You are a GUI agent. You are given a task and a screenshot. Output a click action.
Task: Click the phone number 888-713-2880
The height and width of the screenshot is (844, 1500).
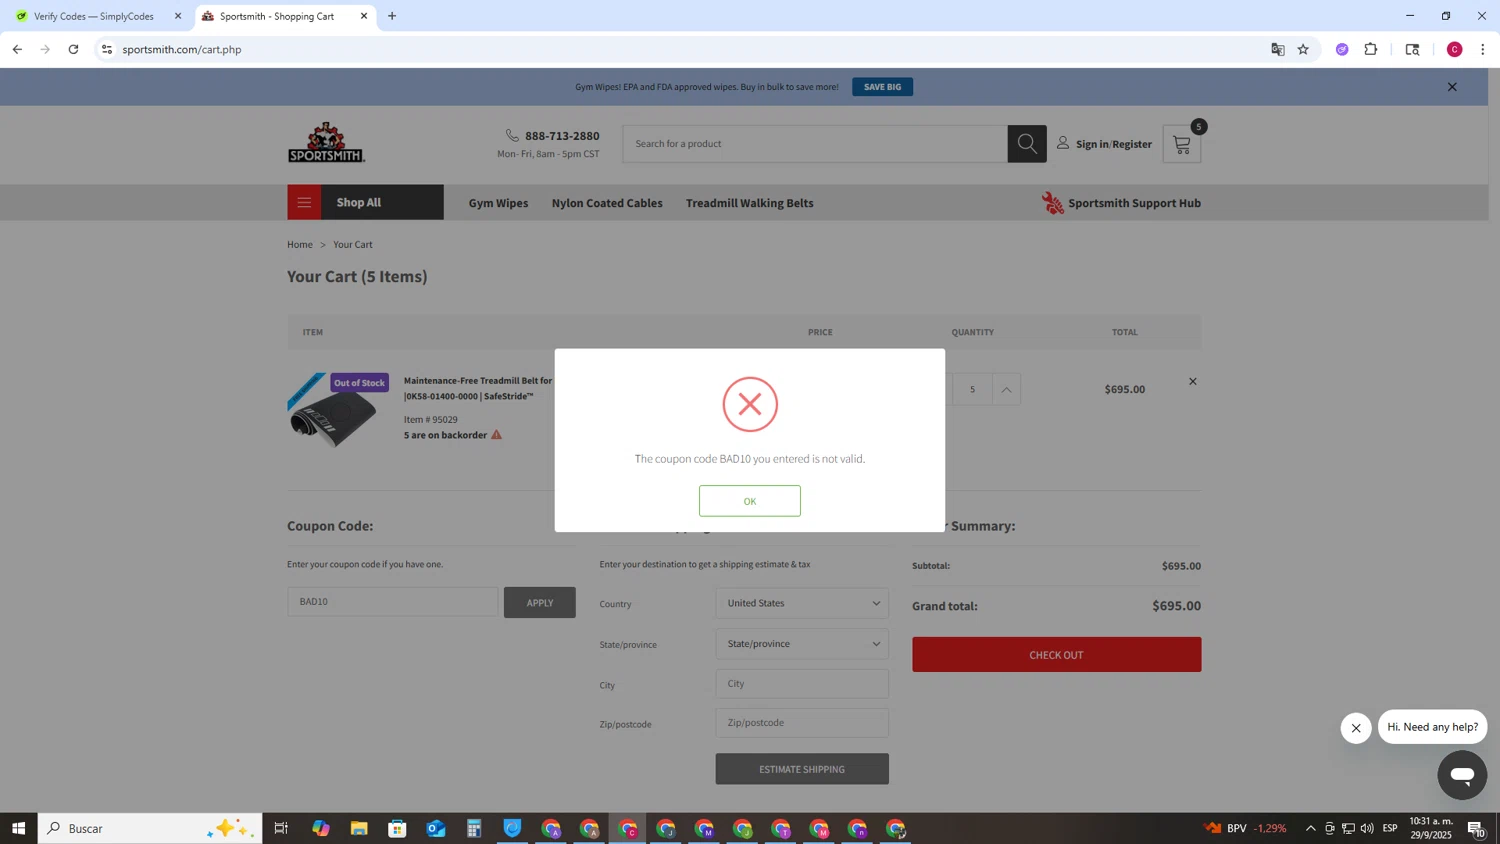[x=562, y=136]
